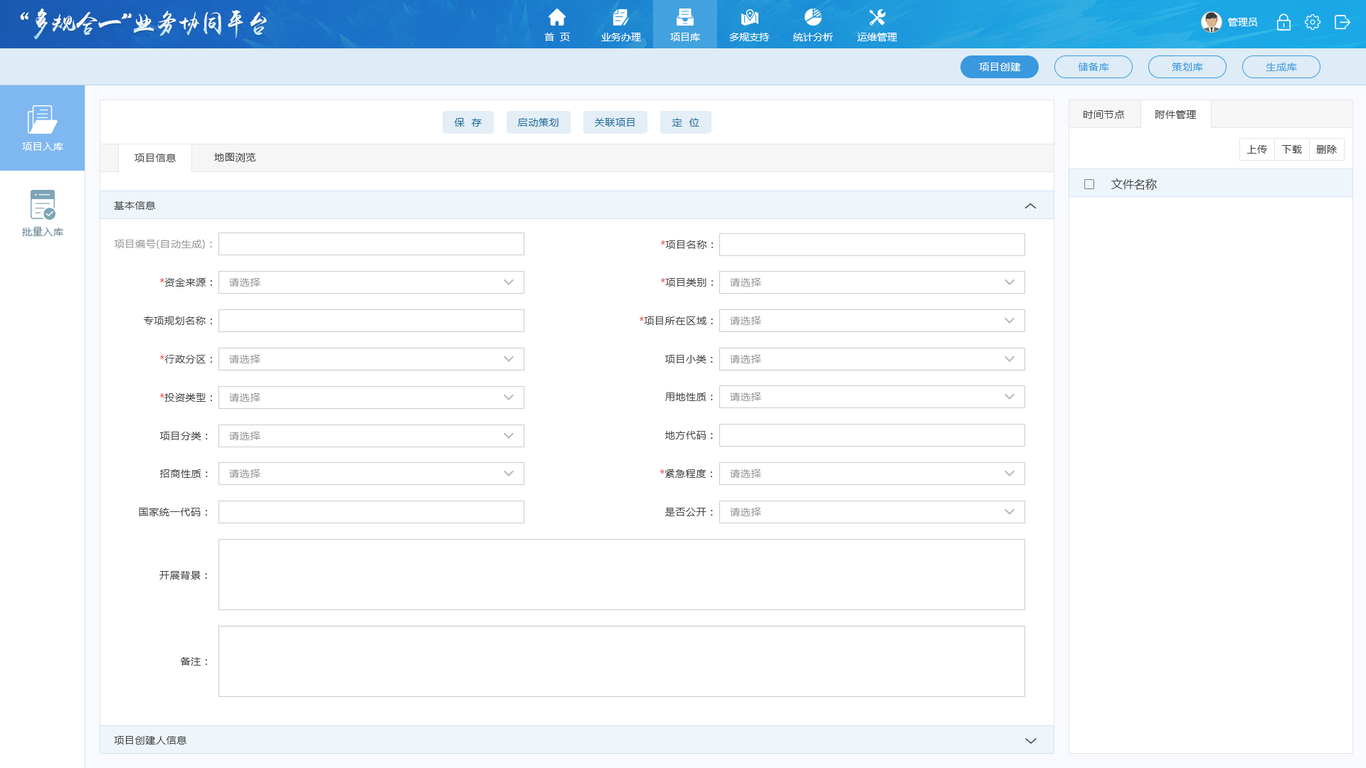Viewport: 1366px width, 768px height.
Task: Collapse the 基本信息 section
Action: [x=1031, y=206]
